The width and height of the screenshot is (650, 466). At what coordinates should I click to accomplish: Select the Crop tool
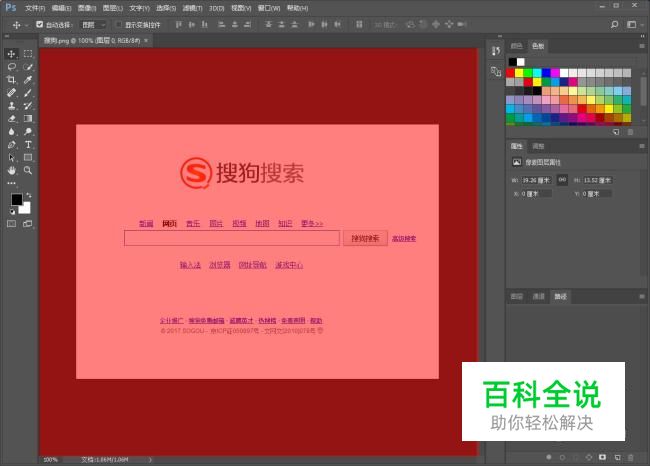tap(11, 80)
